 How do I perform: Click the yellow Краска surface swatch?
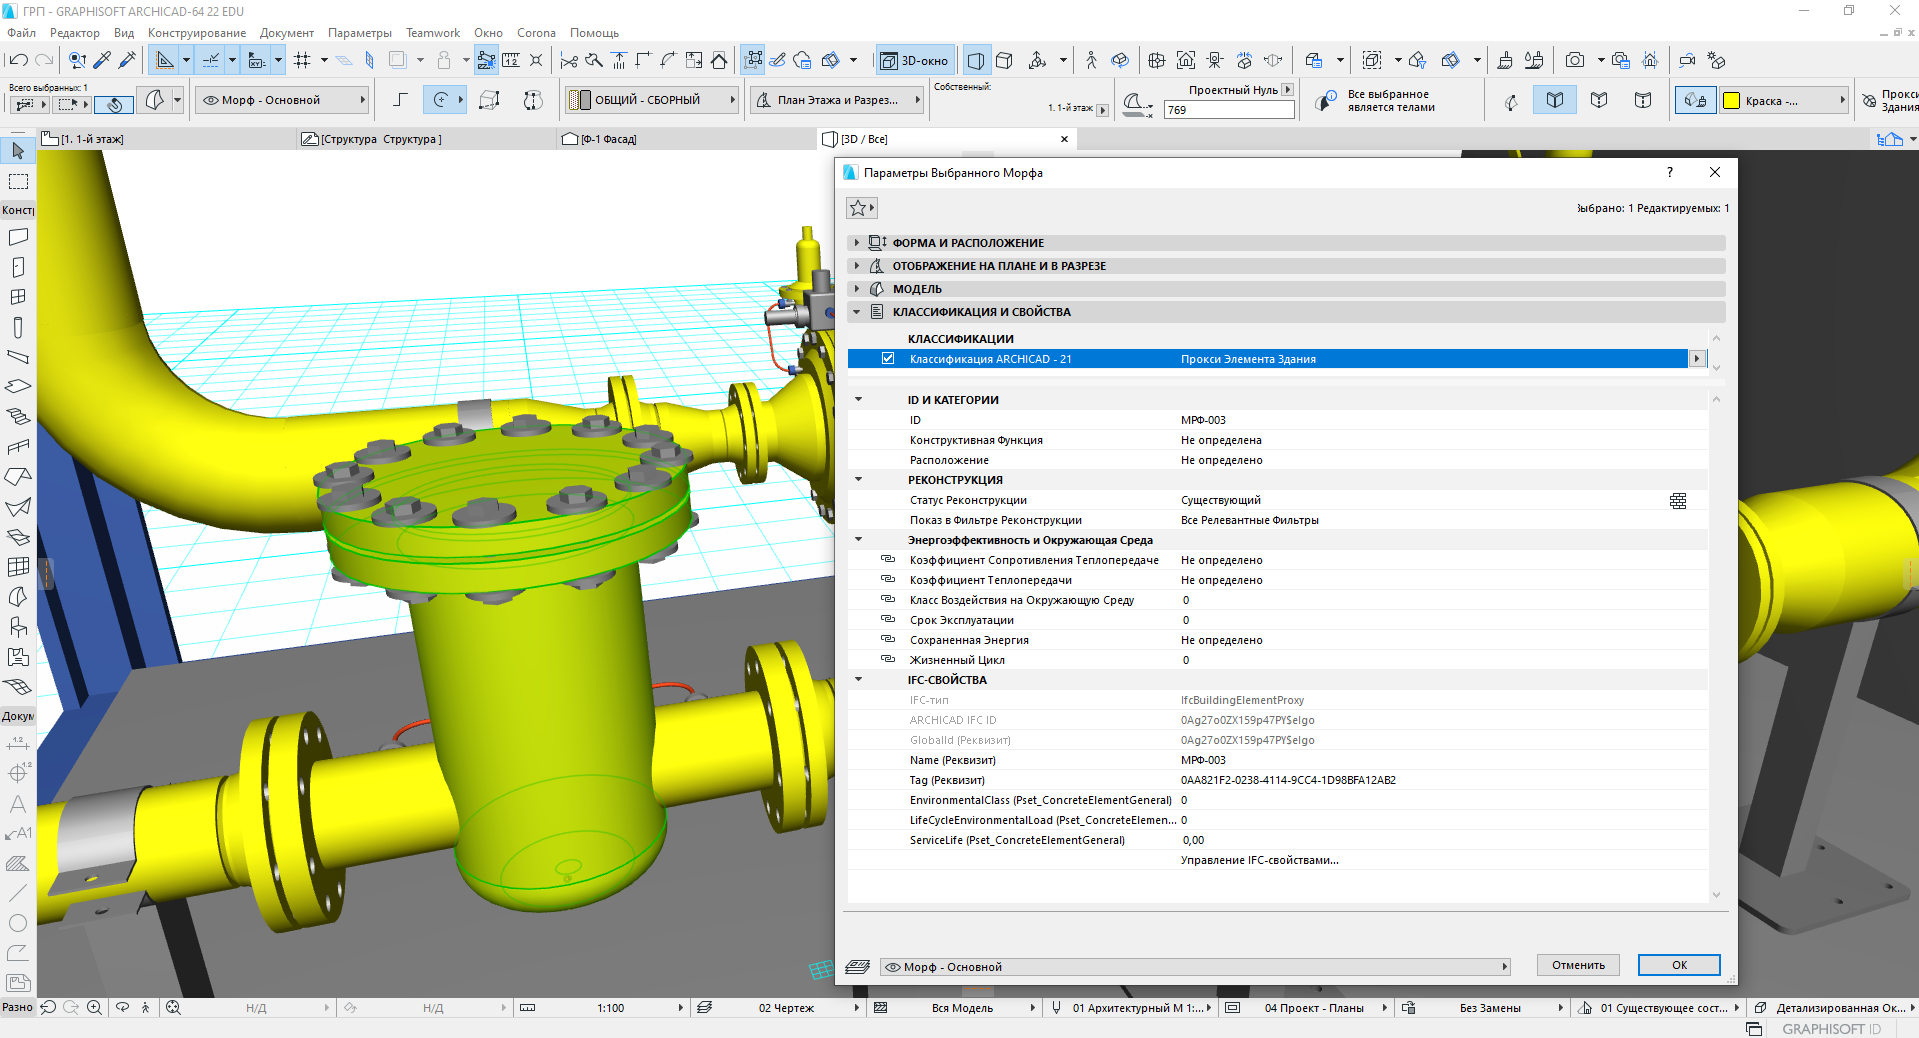coord(1732,100)
